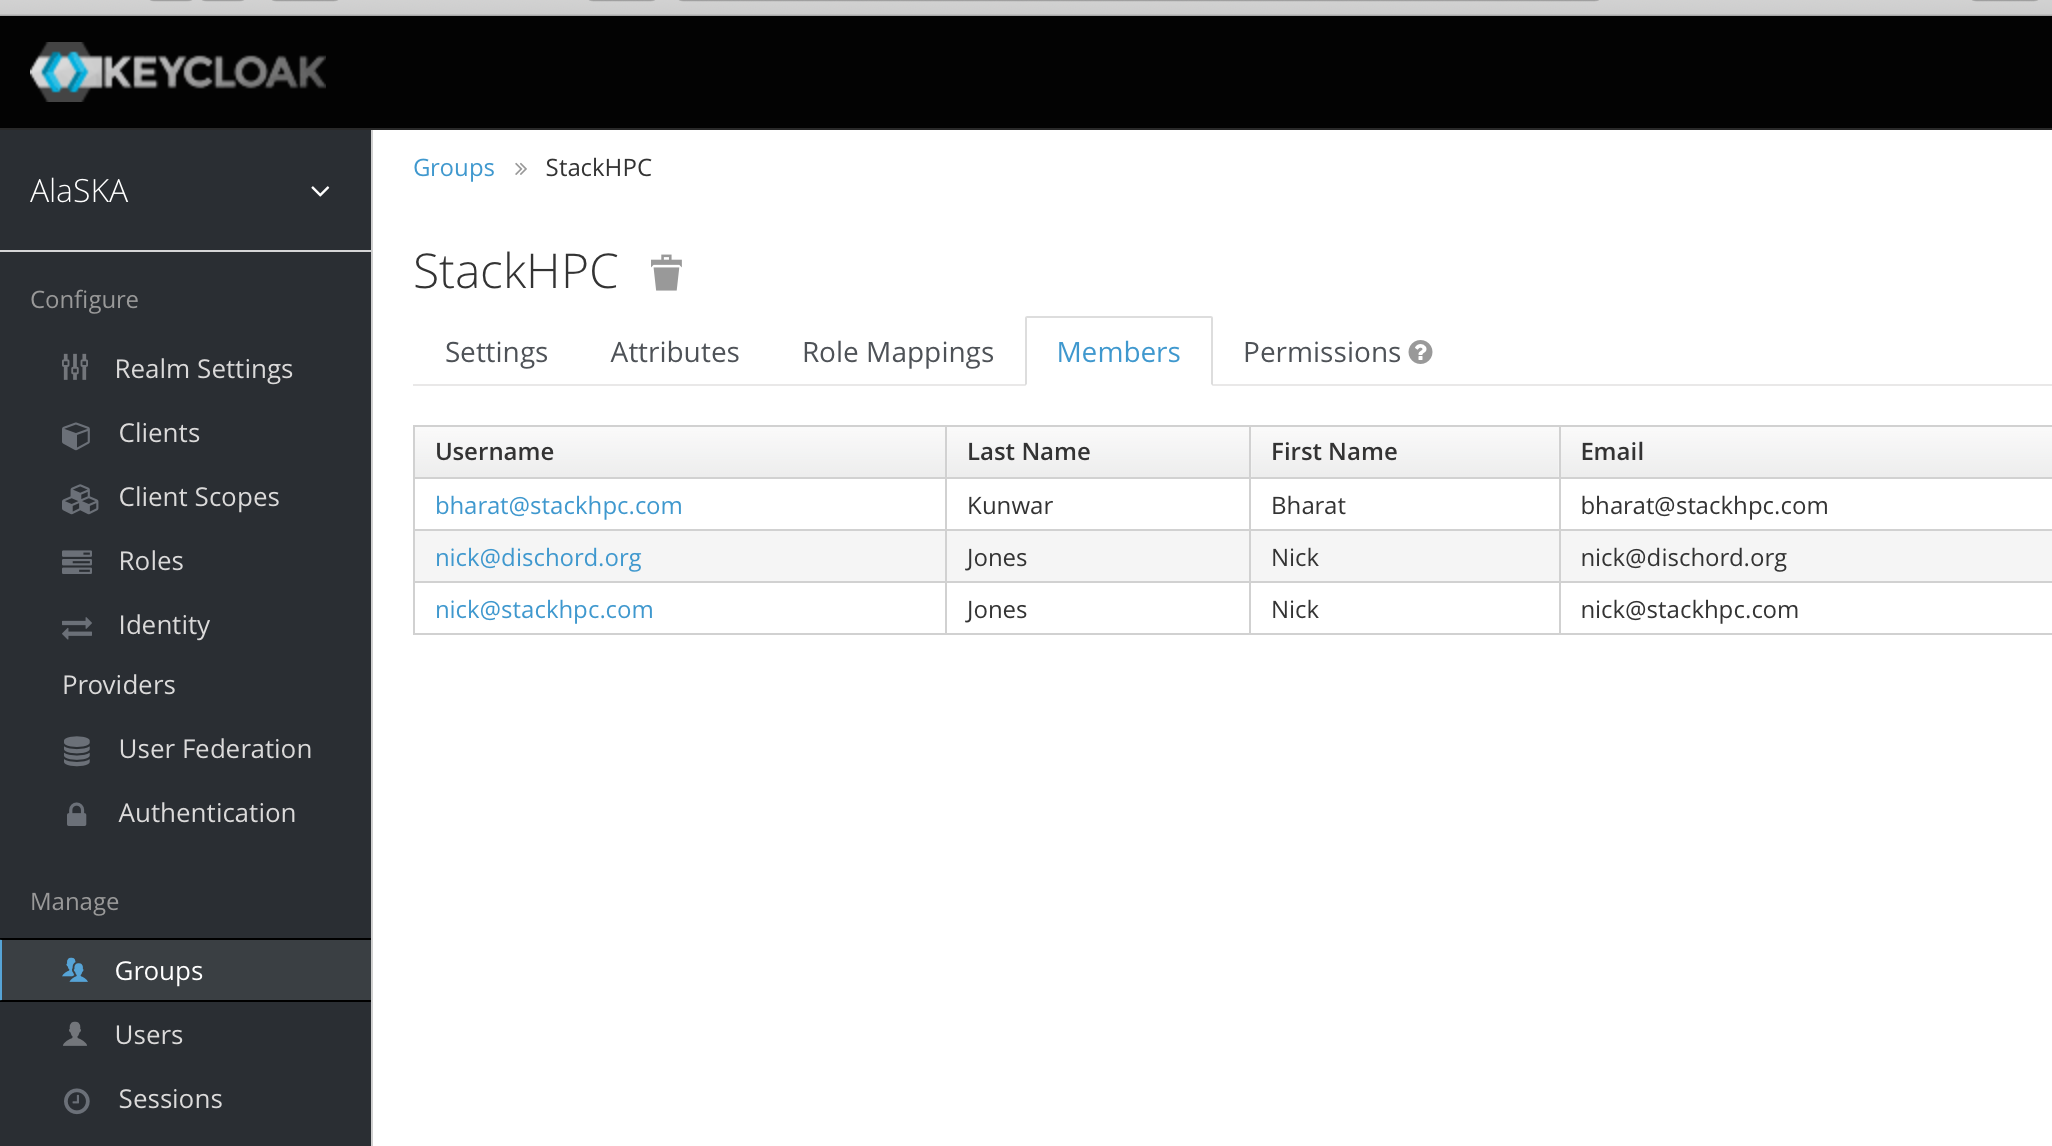Click the Client Scopes icon
The height and width of the screenshot is (1146, 2052).
pyautogui.click(x=78, y=496)
